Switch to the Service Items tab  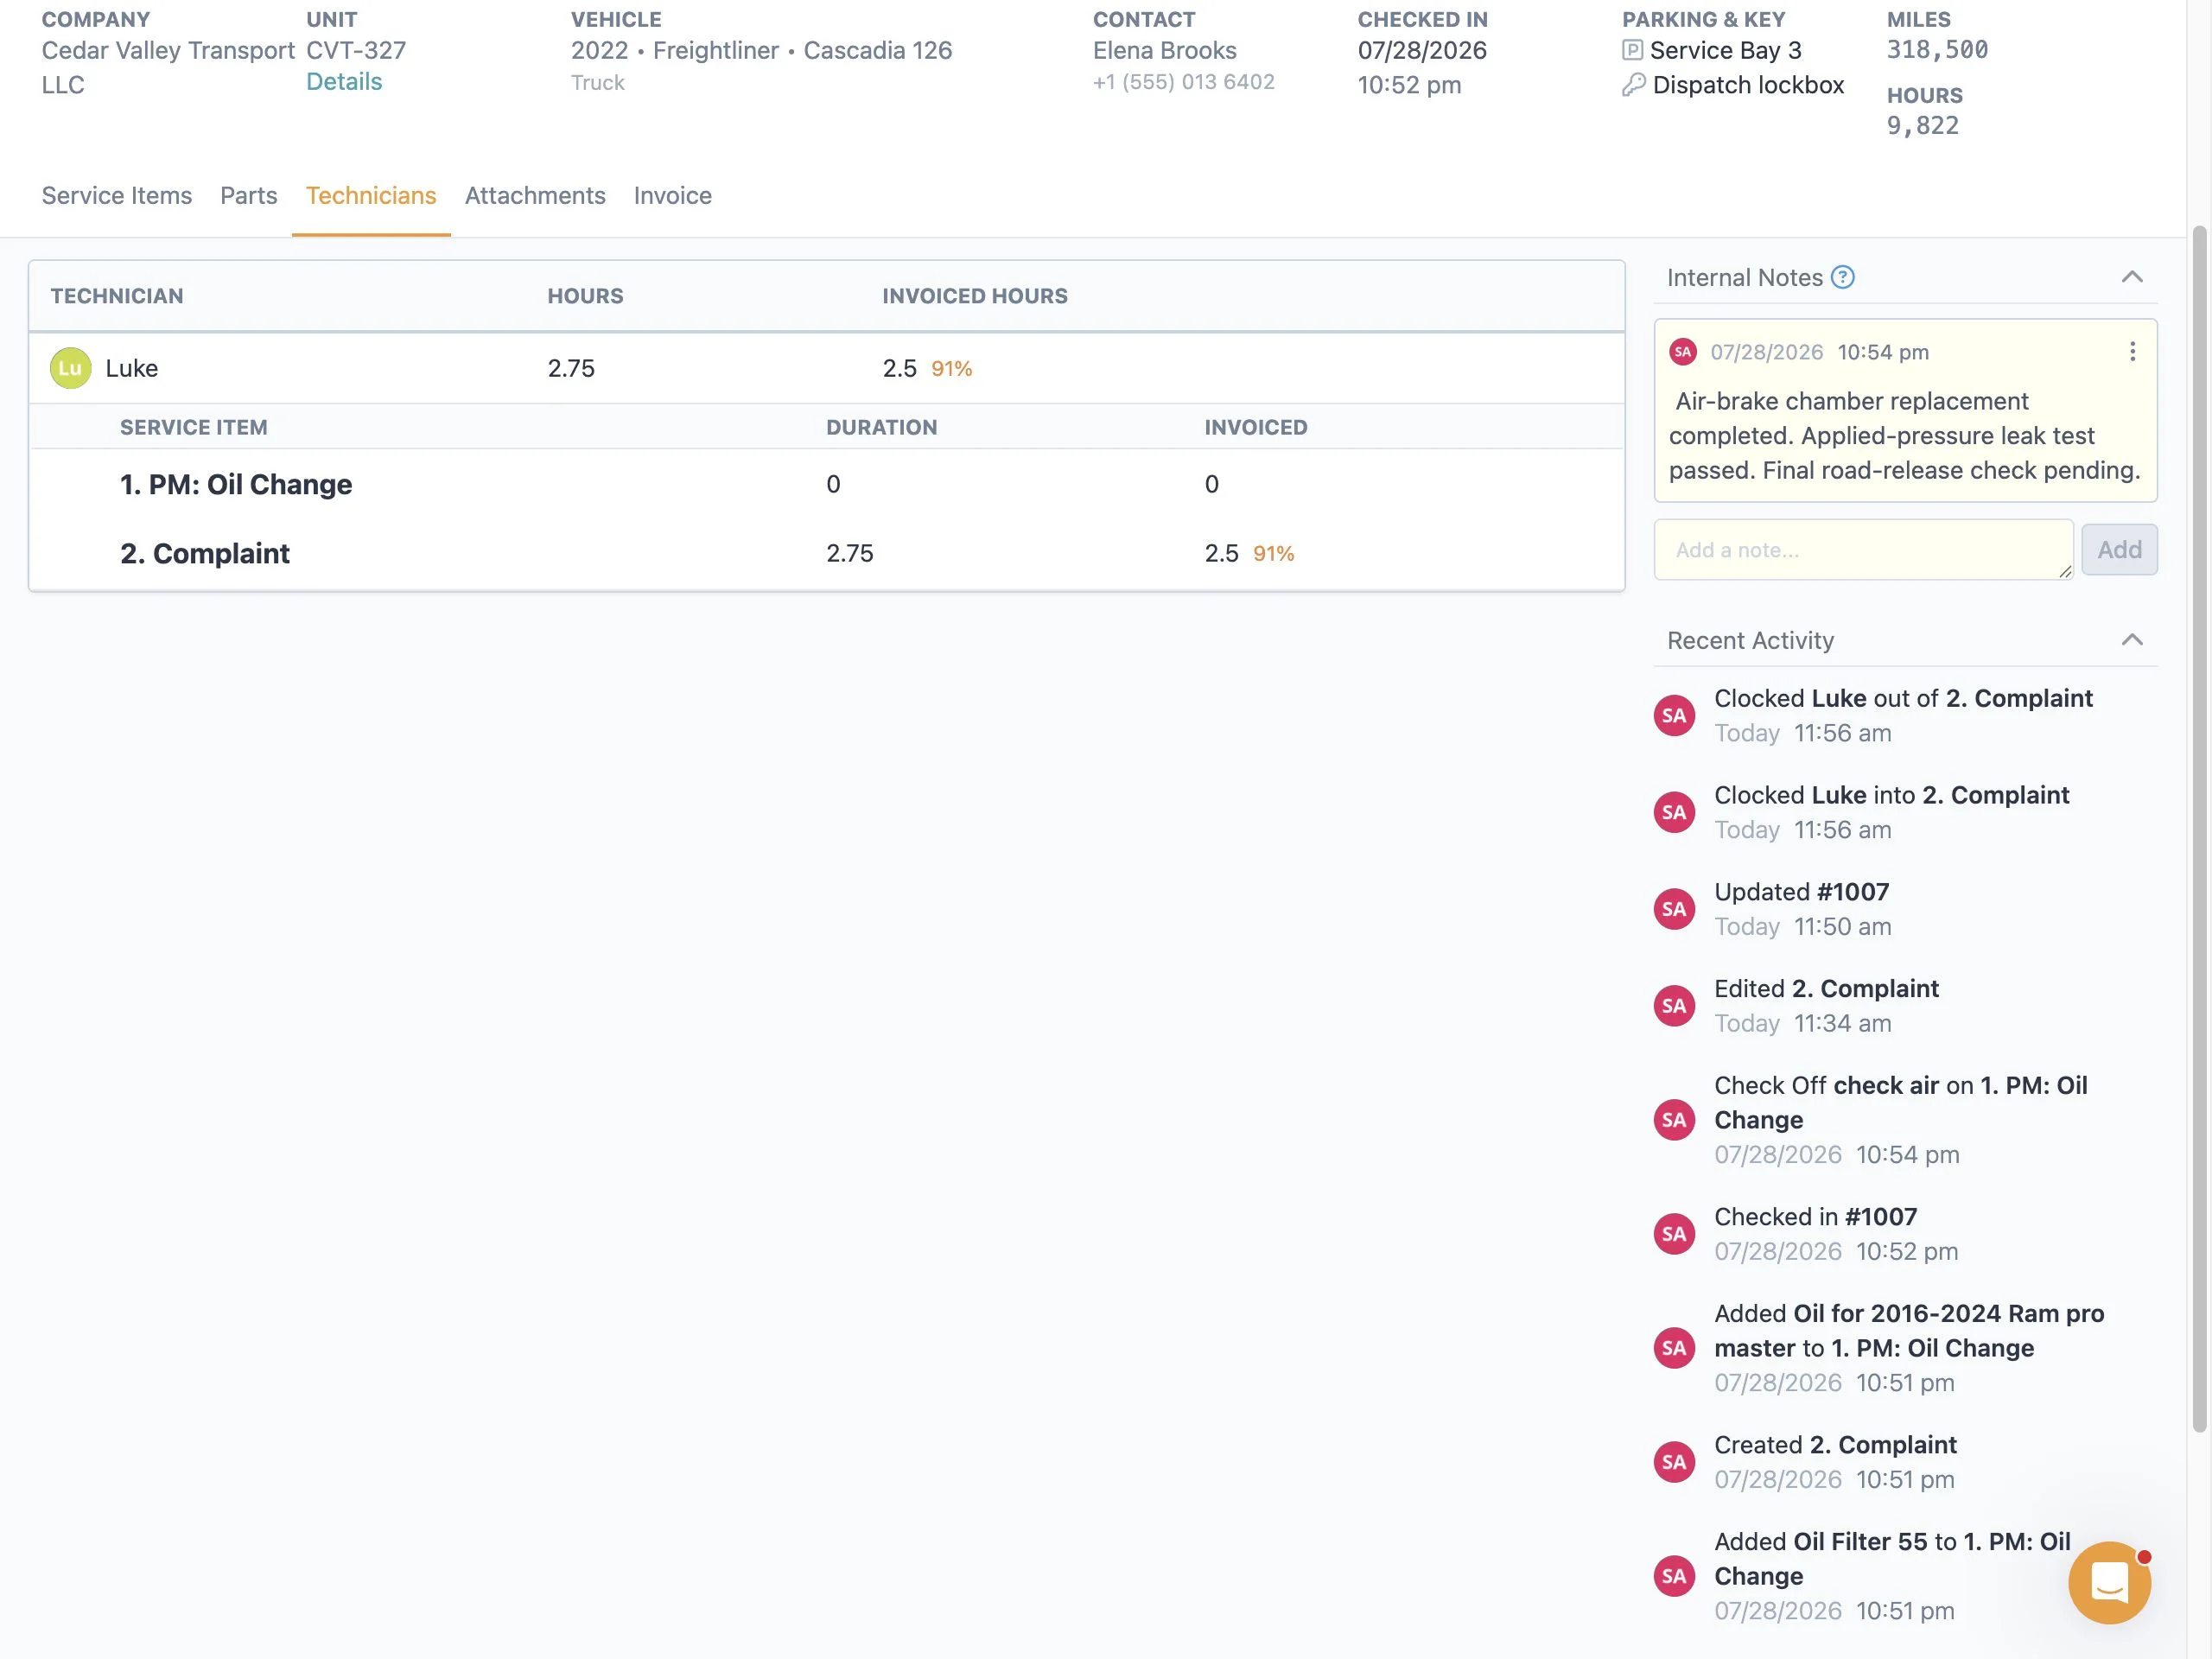[117, 196]
